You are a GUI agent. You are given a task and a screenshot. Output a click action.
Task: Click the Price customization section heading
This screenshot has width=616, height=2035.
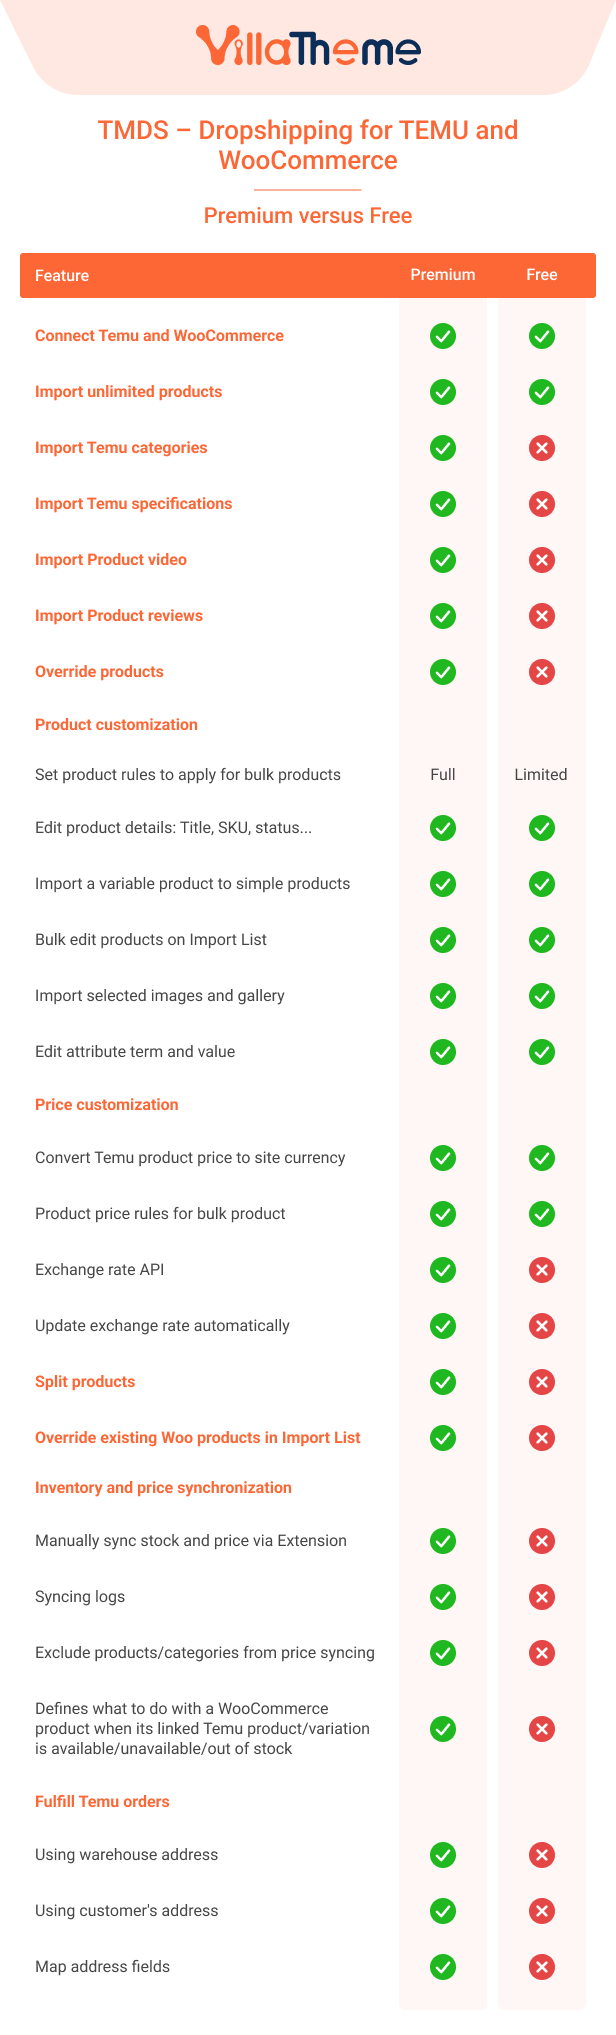point(107,1105)
